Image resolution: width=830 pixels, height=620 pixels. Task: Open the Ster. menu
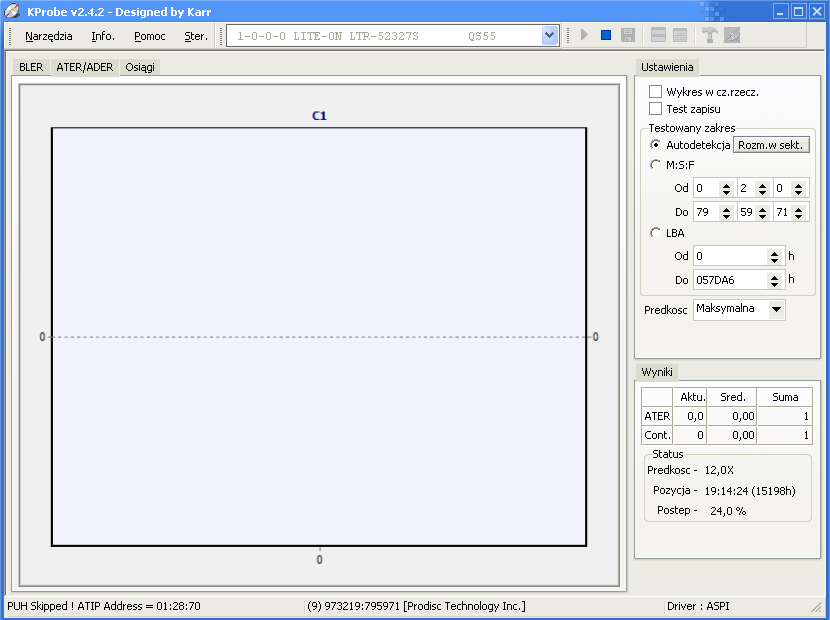(x=196, y=36)
